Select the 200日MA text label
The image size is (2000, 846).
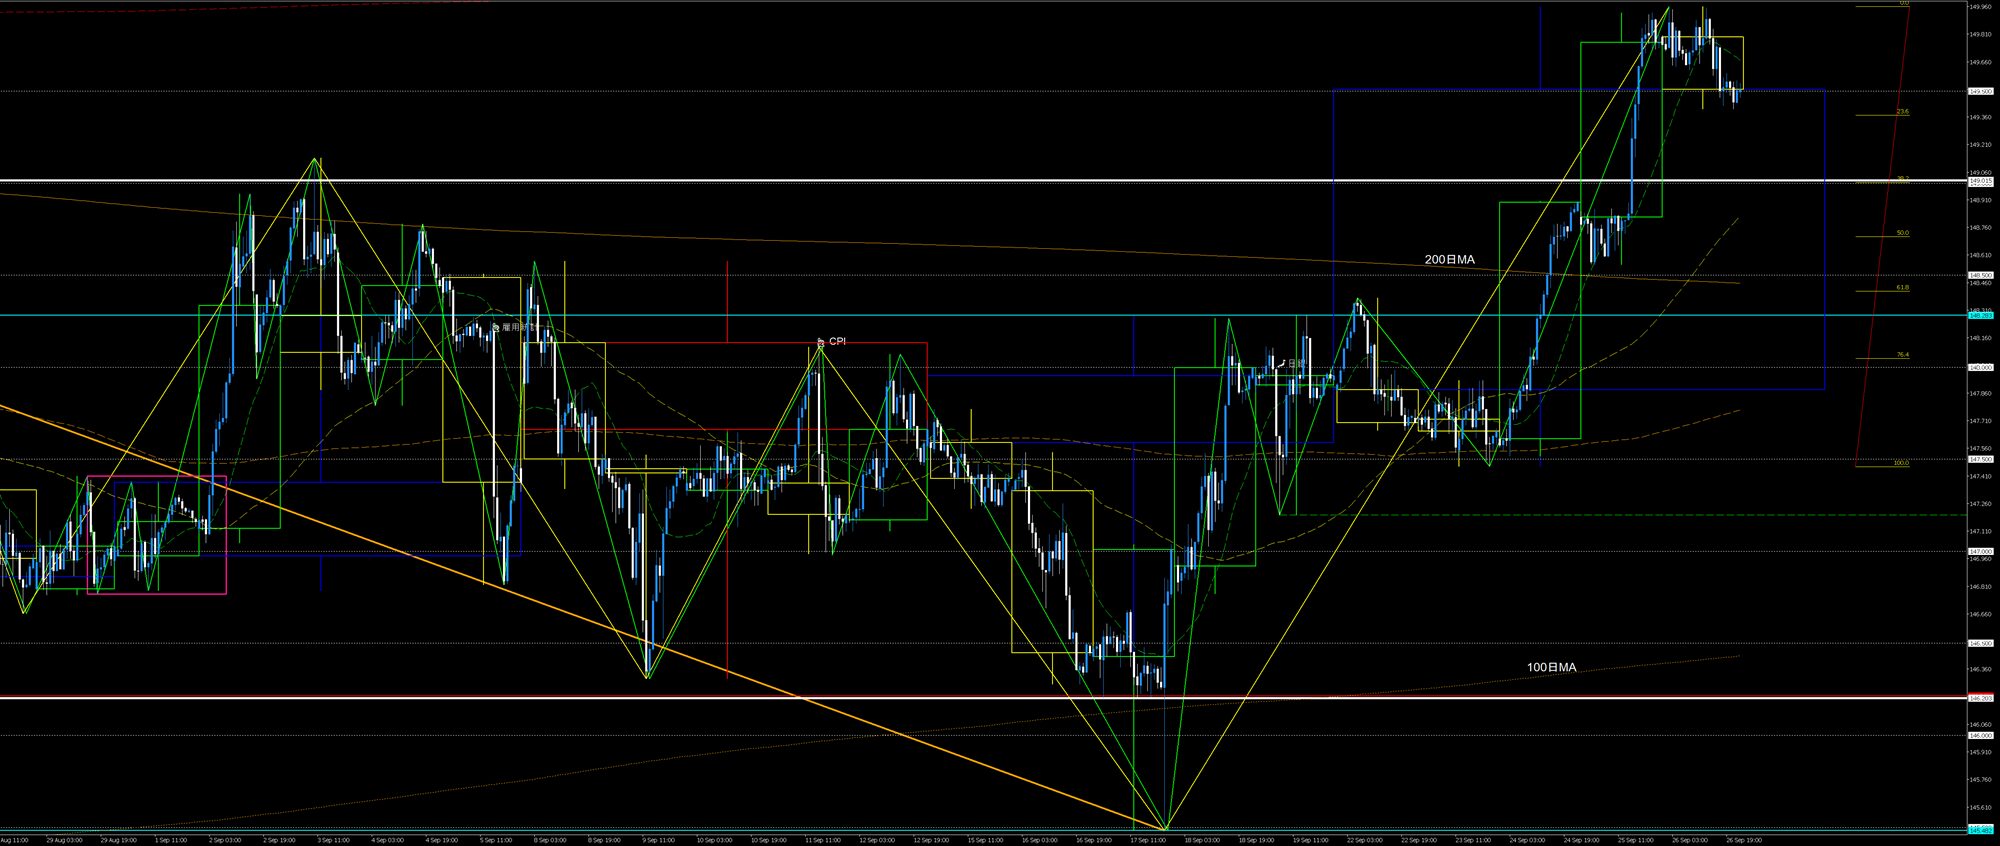pos(1449,260)
